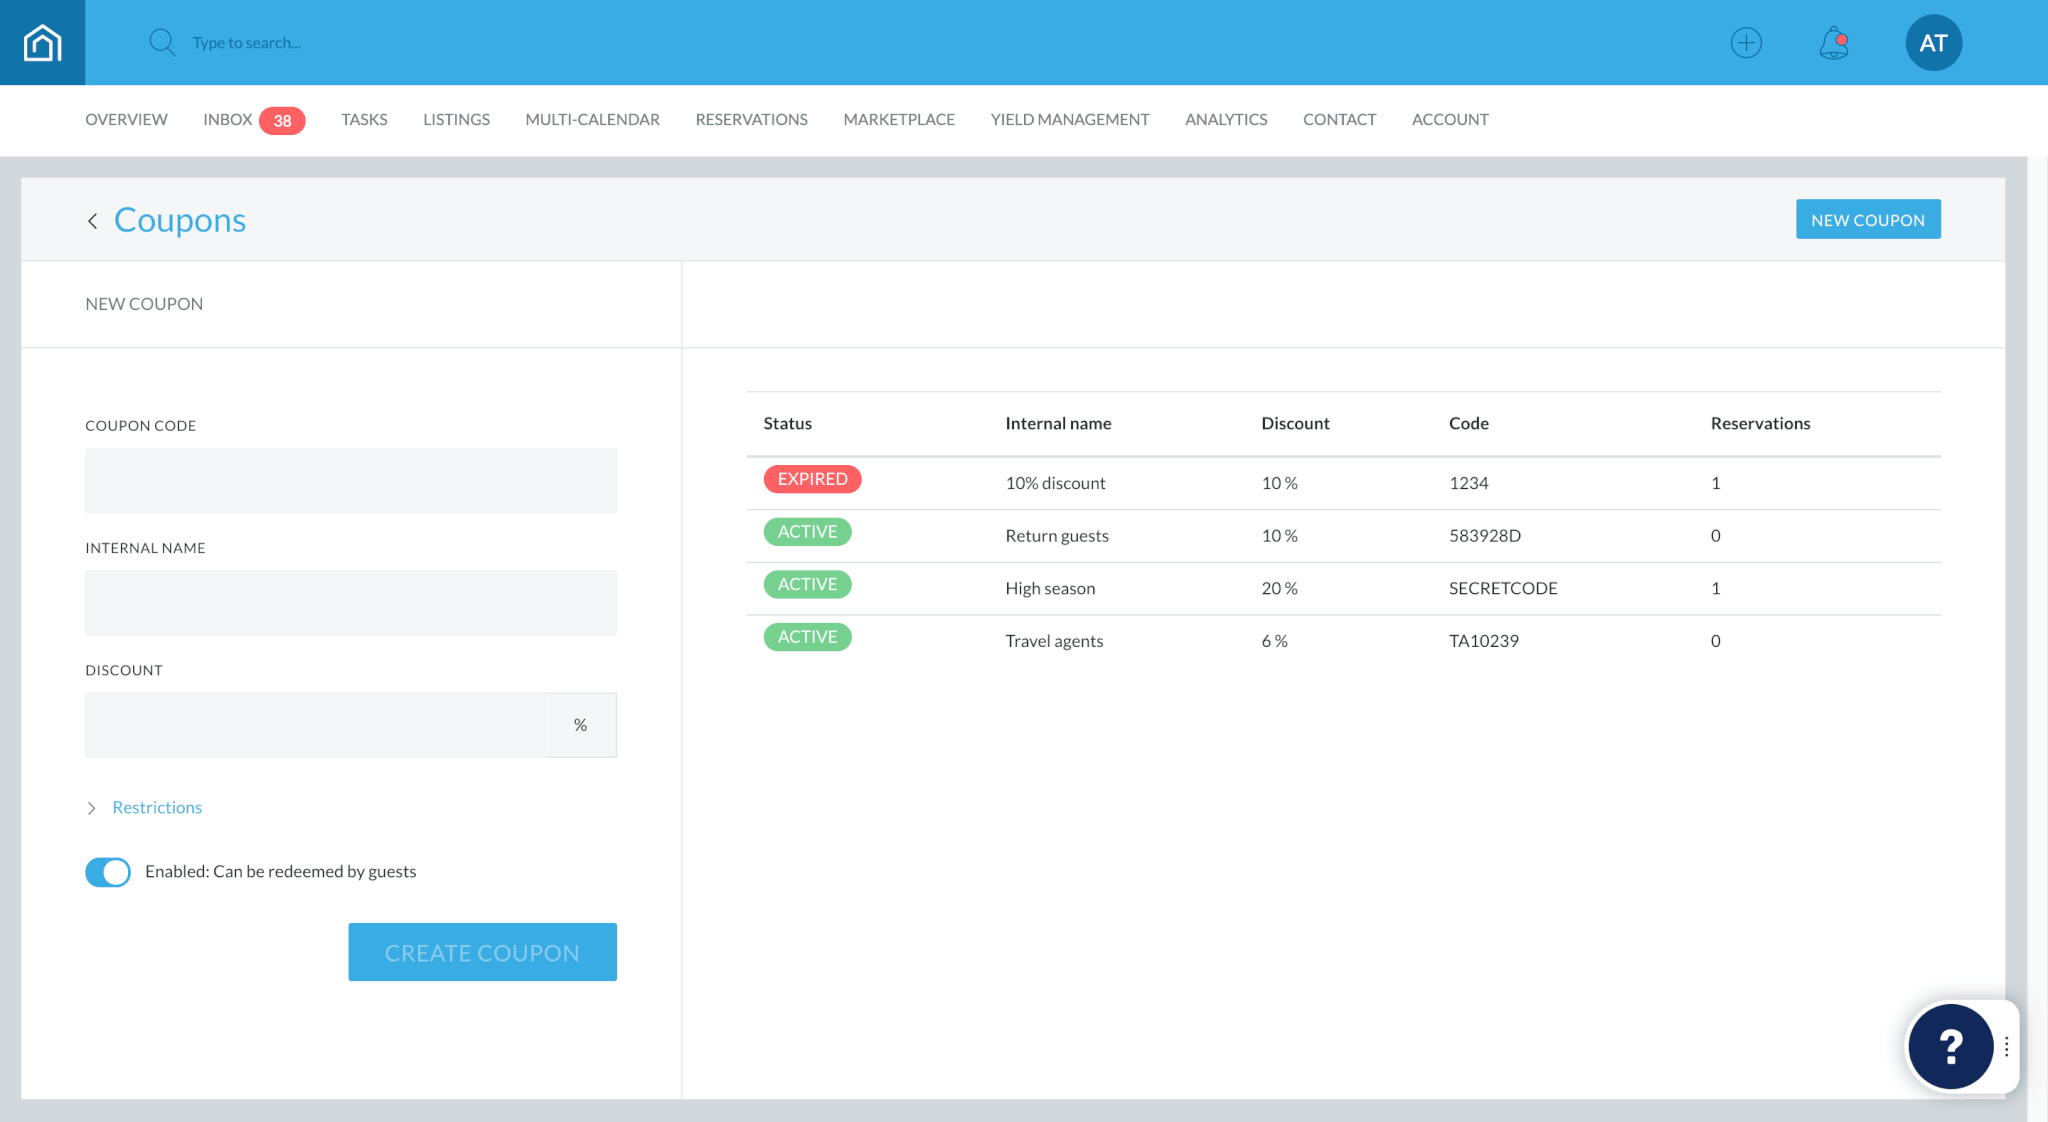Viewport: 2048px width, 1122px height.
Task: Click the AT user avatar icon
Action: pyautogui.click(x=1933, y=43)
